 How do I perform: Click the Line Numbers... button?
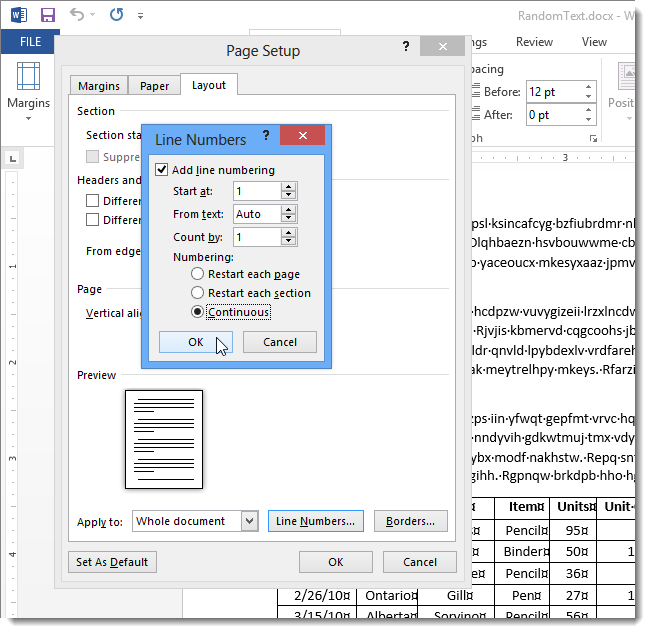tap(315, 521)
